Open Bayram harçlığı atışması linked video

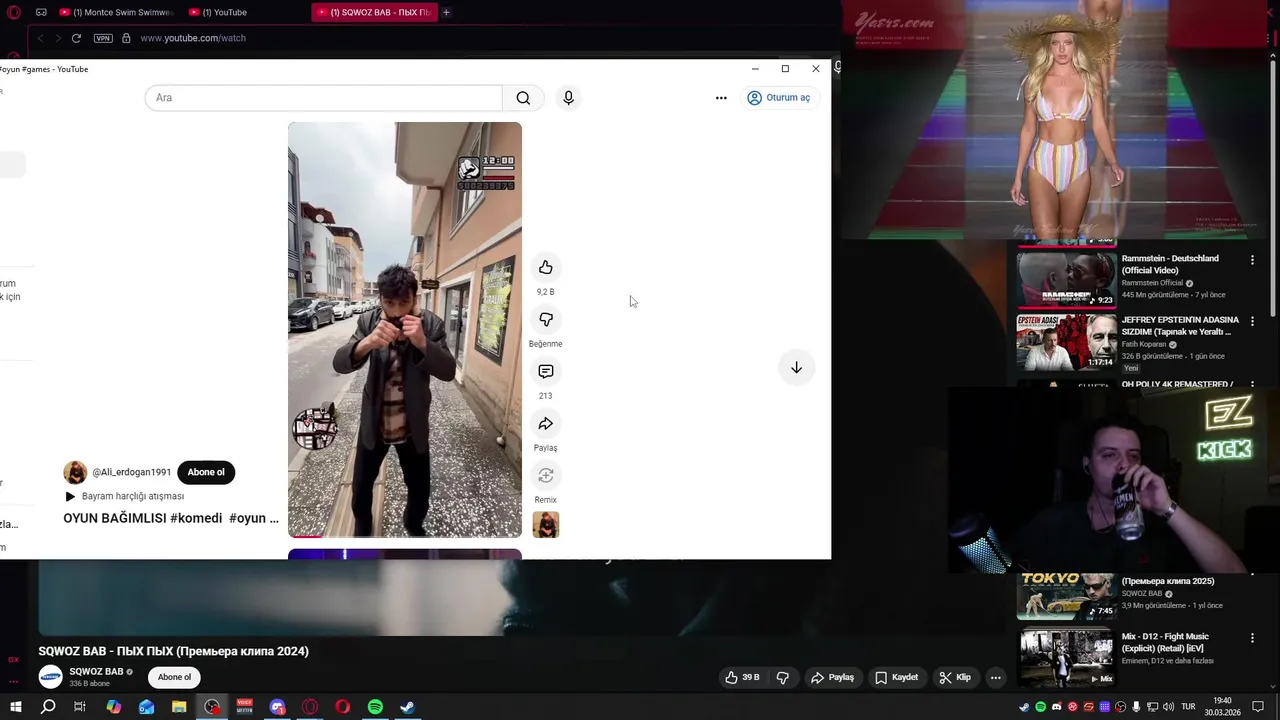pyautogui.click(x=125, y=496)
